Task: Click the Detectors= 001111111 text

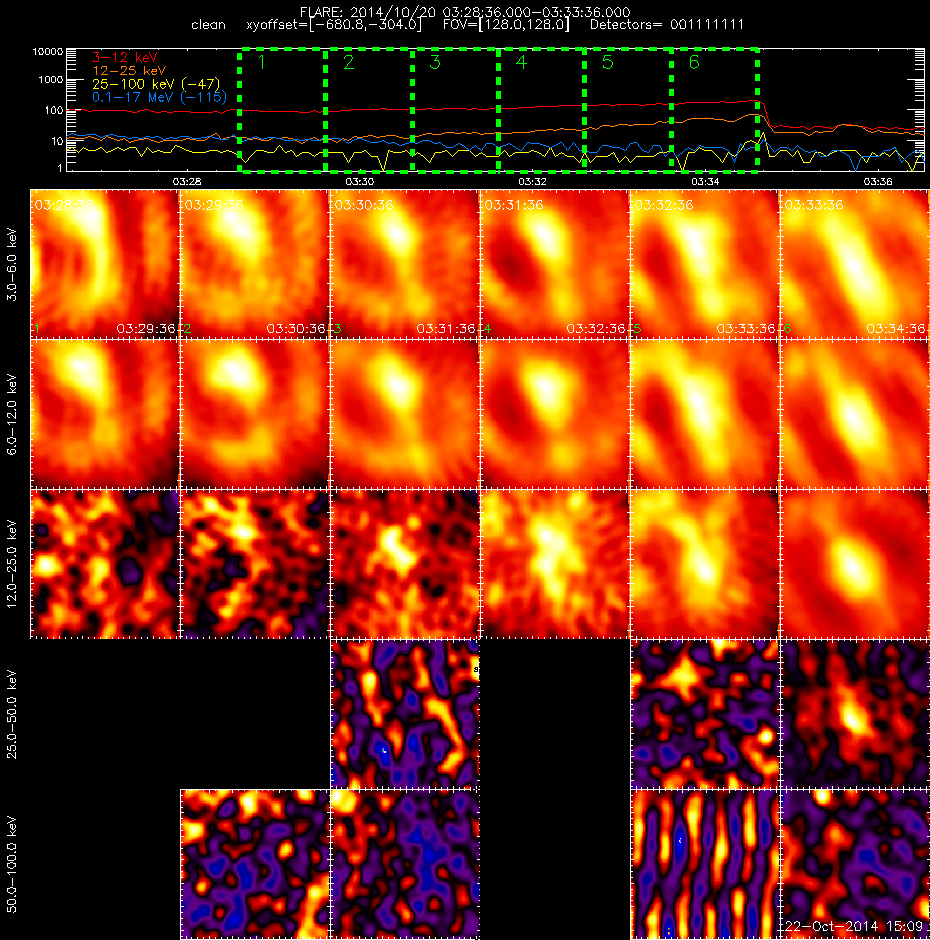Action: point(667,25)
